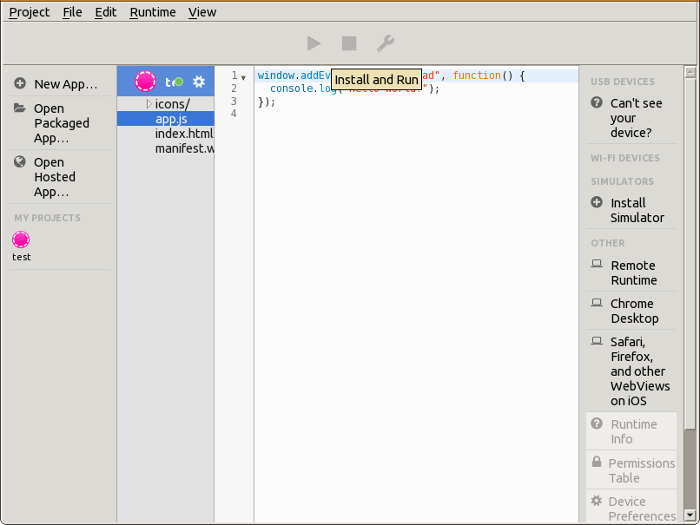
Task: Click New App… label
Action: tap(66, 84)
